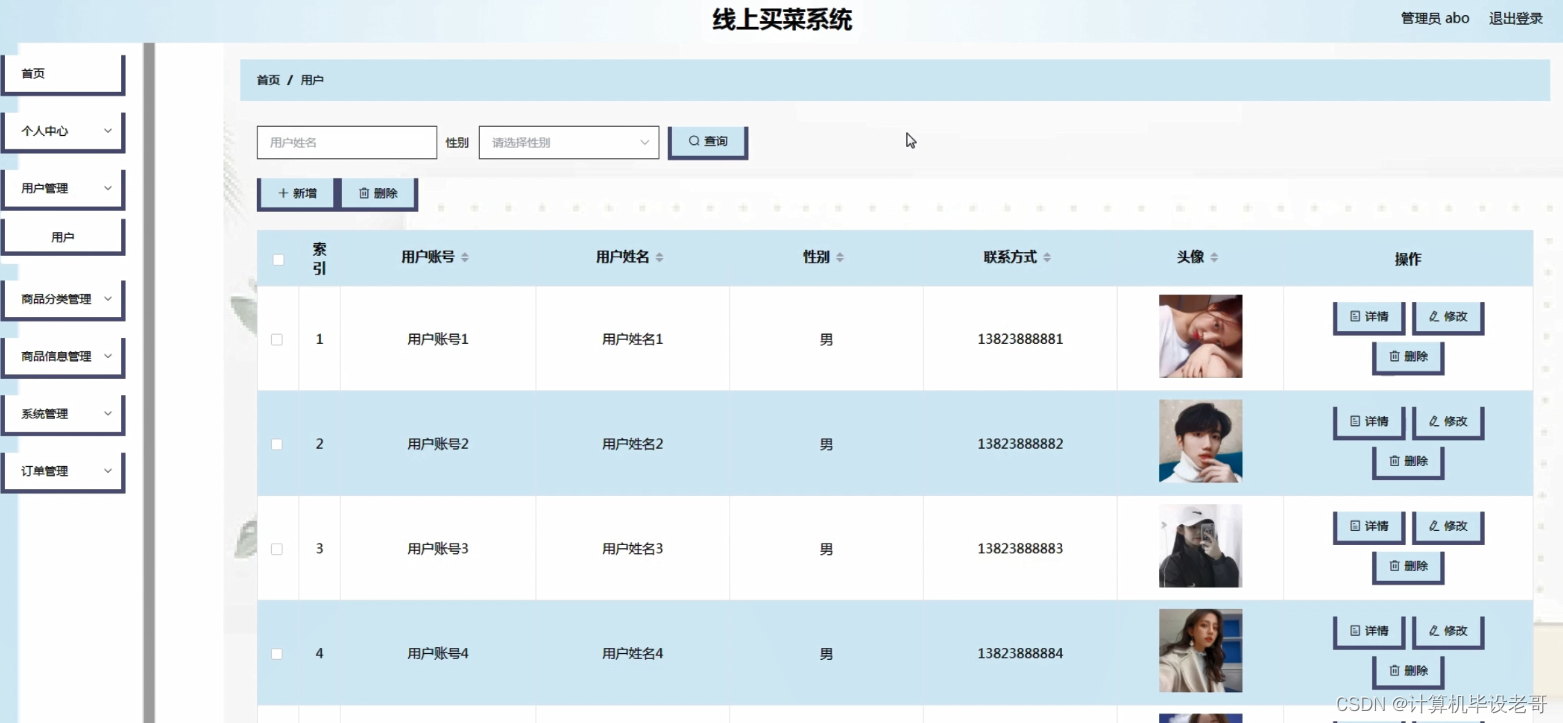The height and width of the screenshot is (723, 1563).
Task: Click 修改 for 用户账号4
Action: pos(1448,632)
